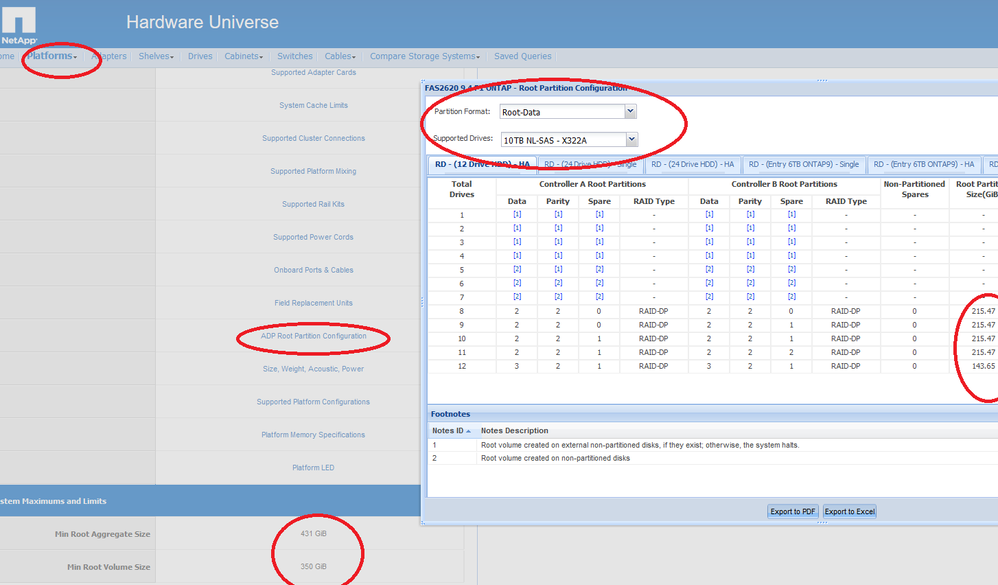Image resolution: width=998 pixels, height=585 pixels.
Task: Switch to RD - (24 Drive HDD) - HA tab
Action: (692, 164)
